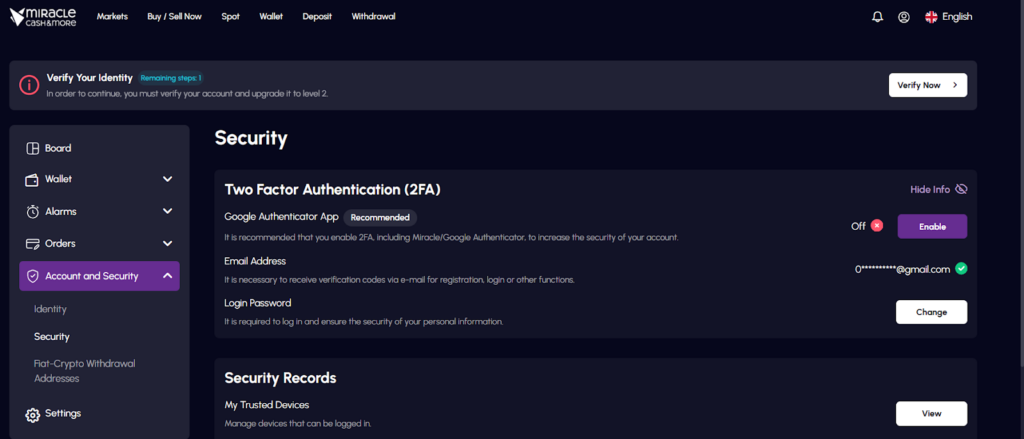Click the red identity warning icon
This screenshot has width=1024, height=439.
29,85
